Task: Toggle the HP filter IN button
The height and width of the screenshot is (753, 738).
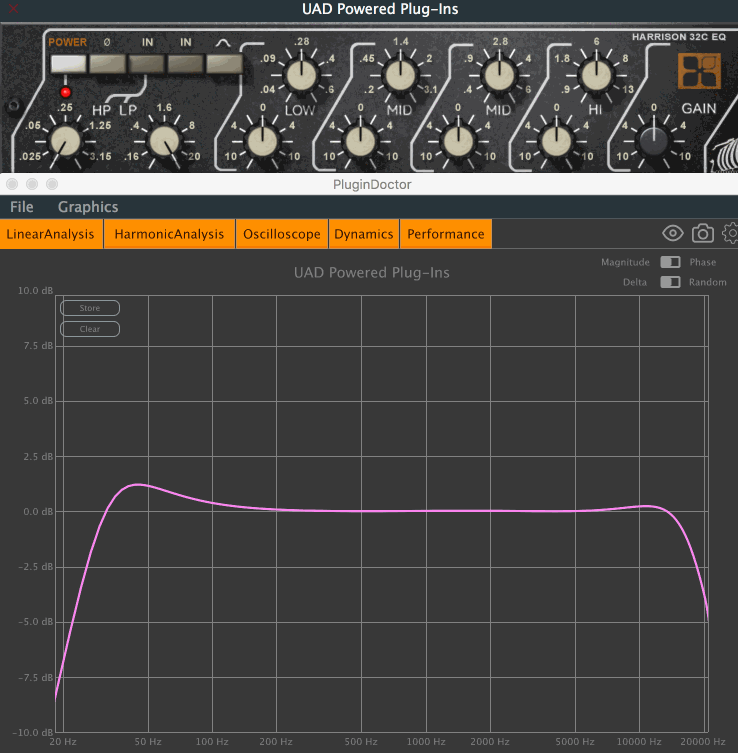Action: coord(146,63)
